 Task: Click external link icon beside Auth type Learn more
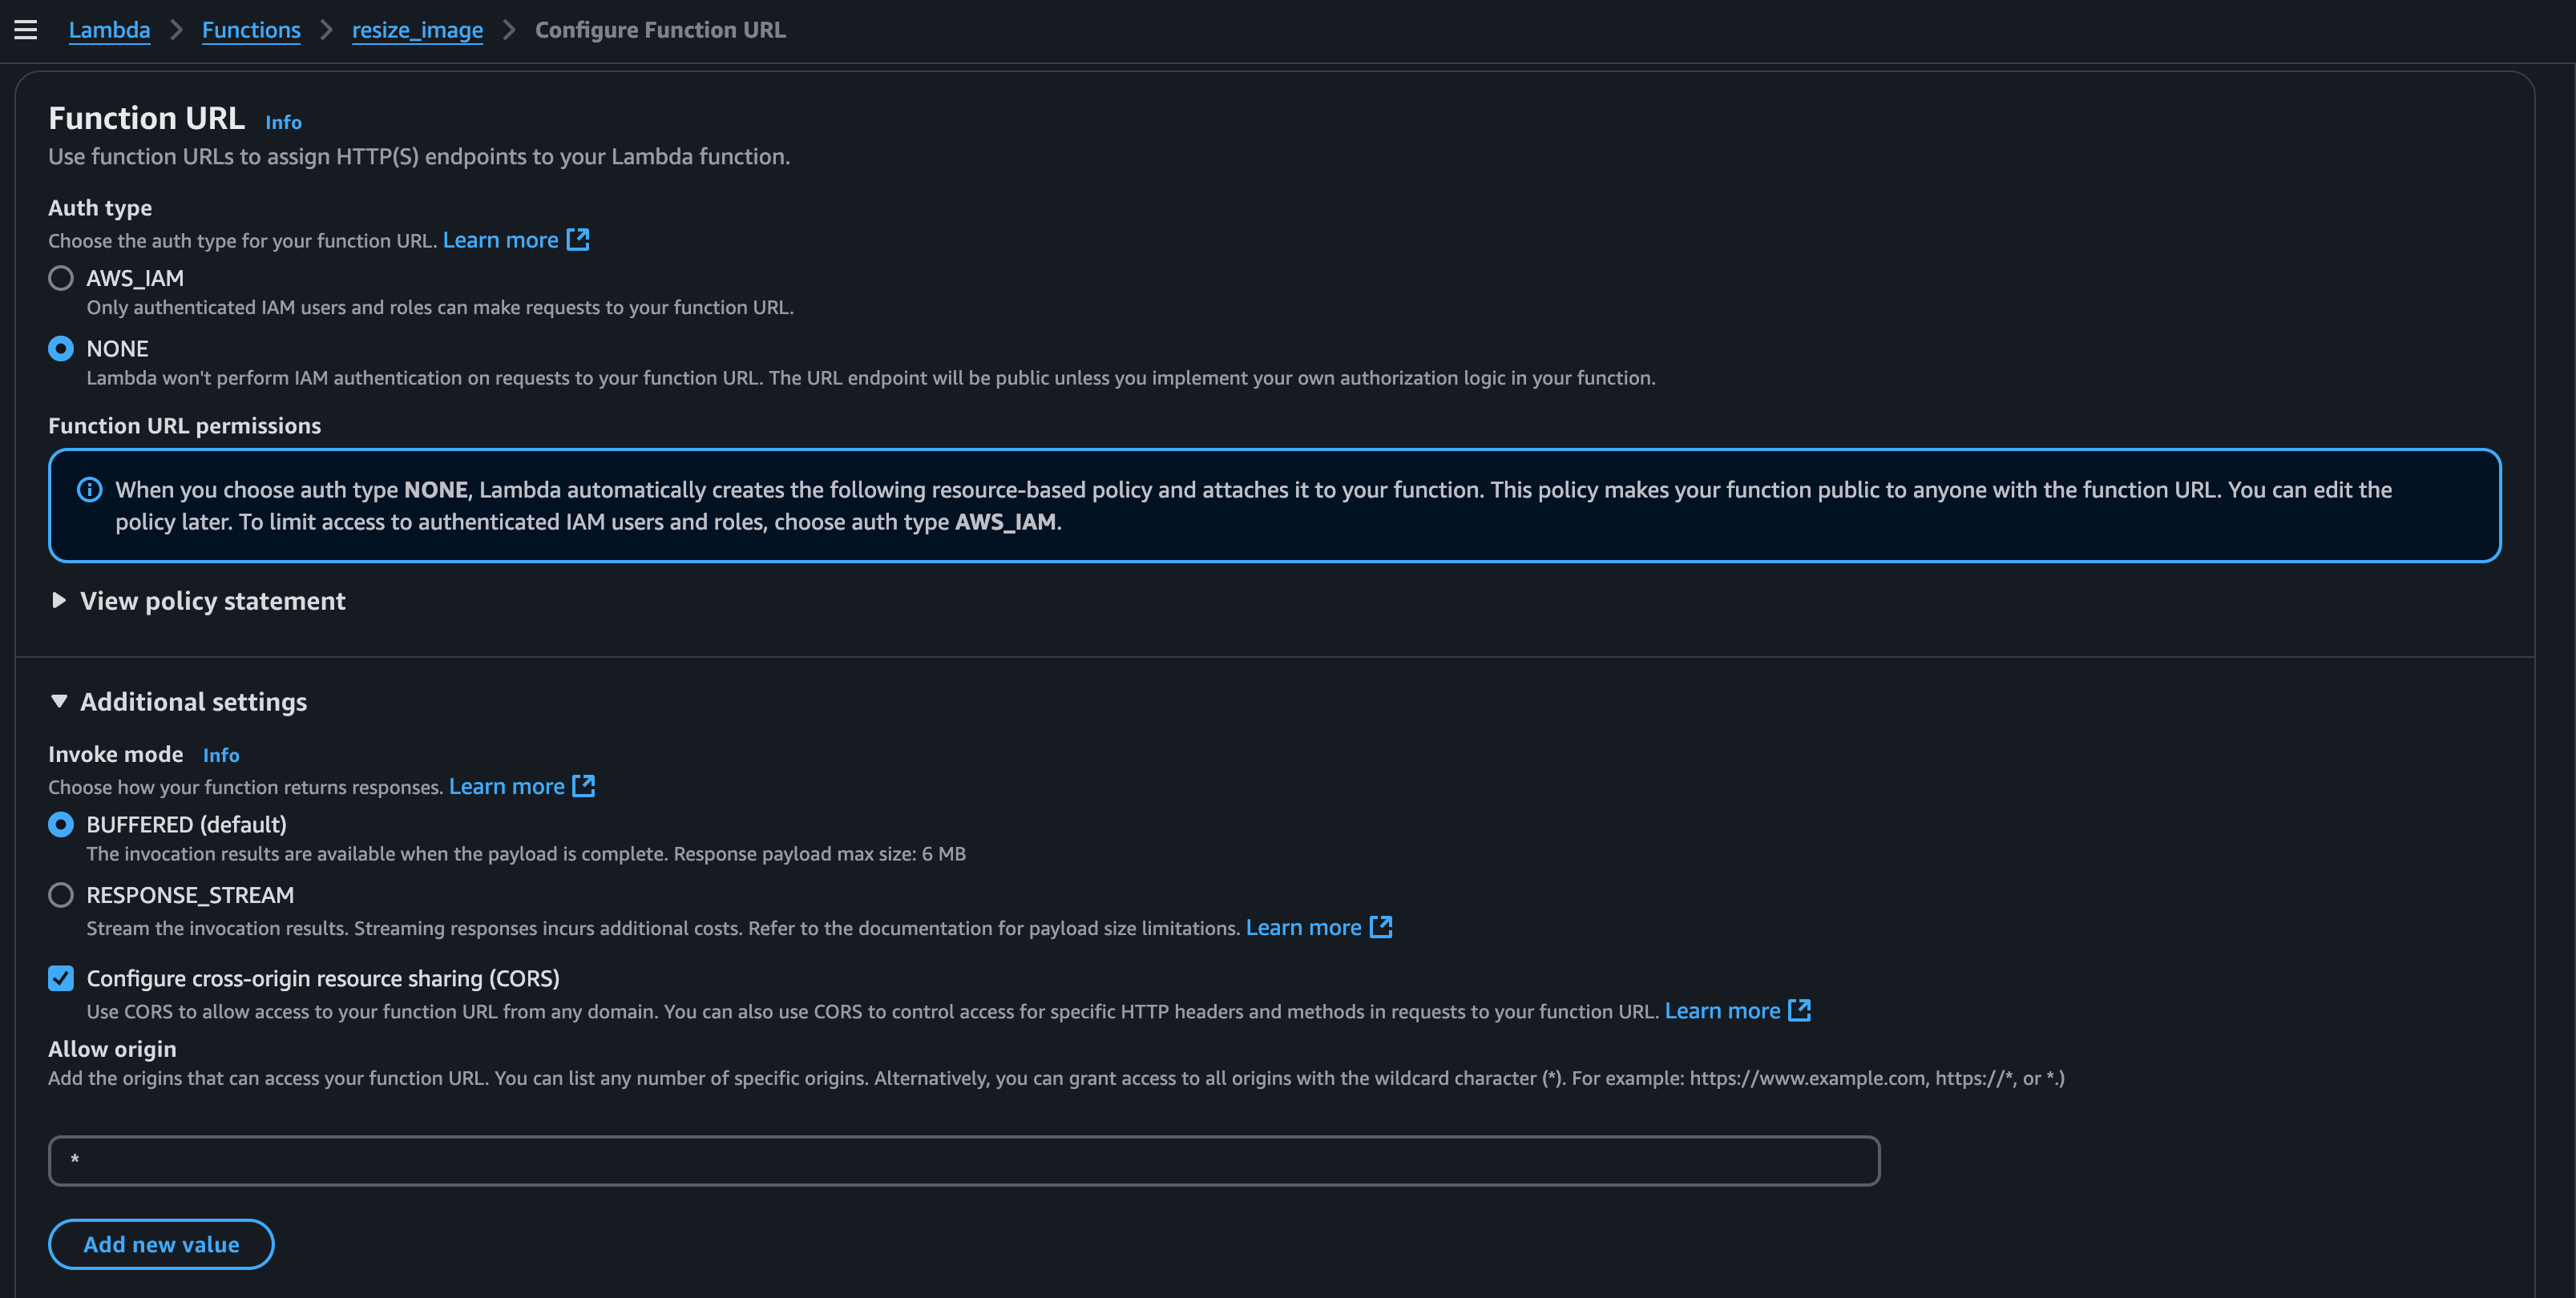coord(578,240)
